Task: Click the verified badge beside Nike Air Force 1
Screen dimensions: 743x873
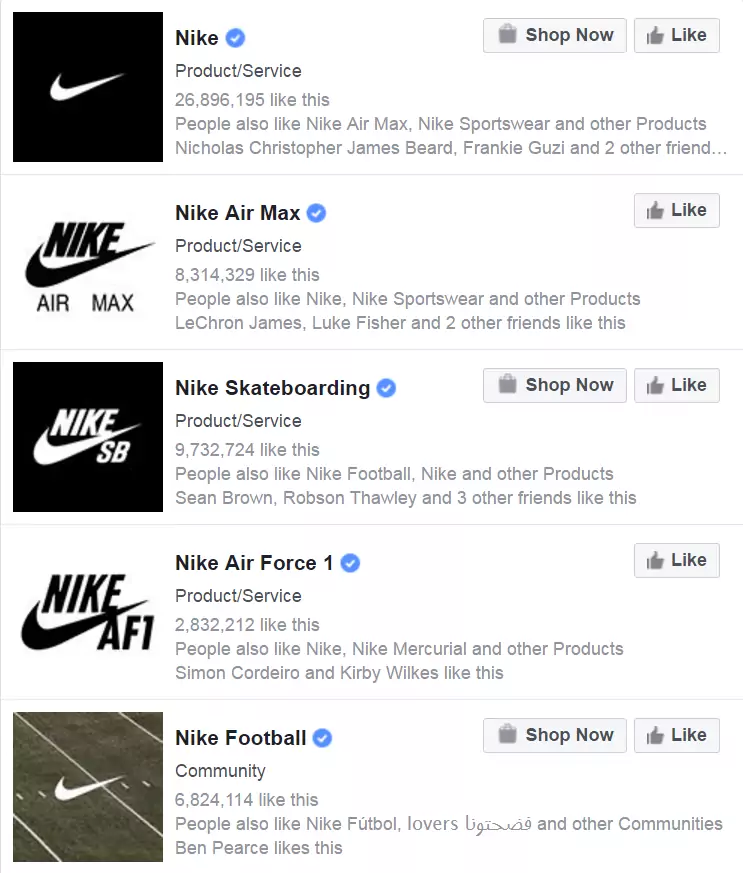Action: click(349, 562)
